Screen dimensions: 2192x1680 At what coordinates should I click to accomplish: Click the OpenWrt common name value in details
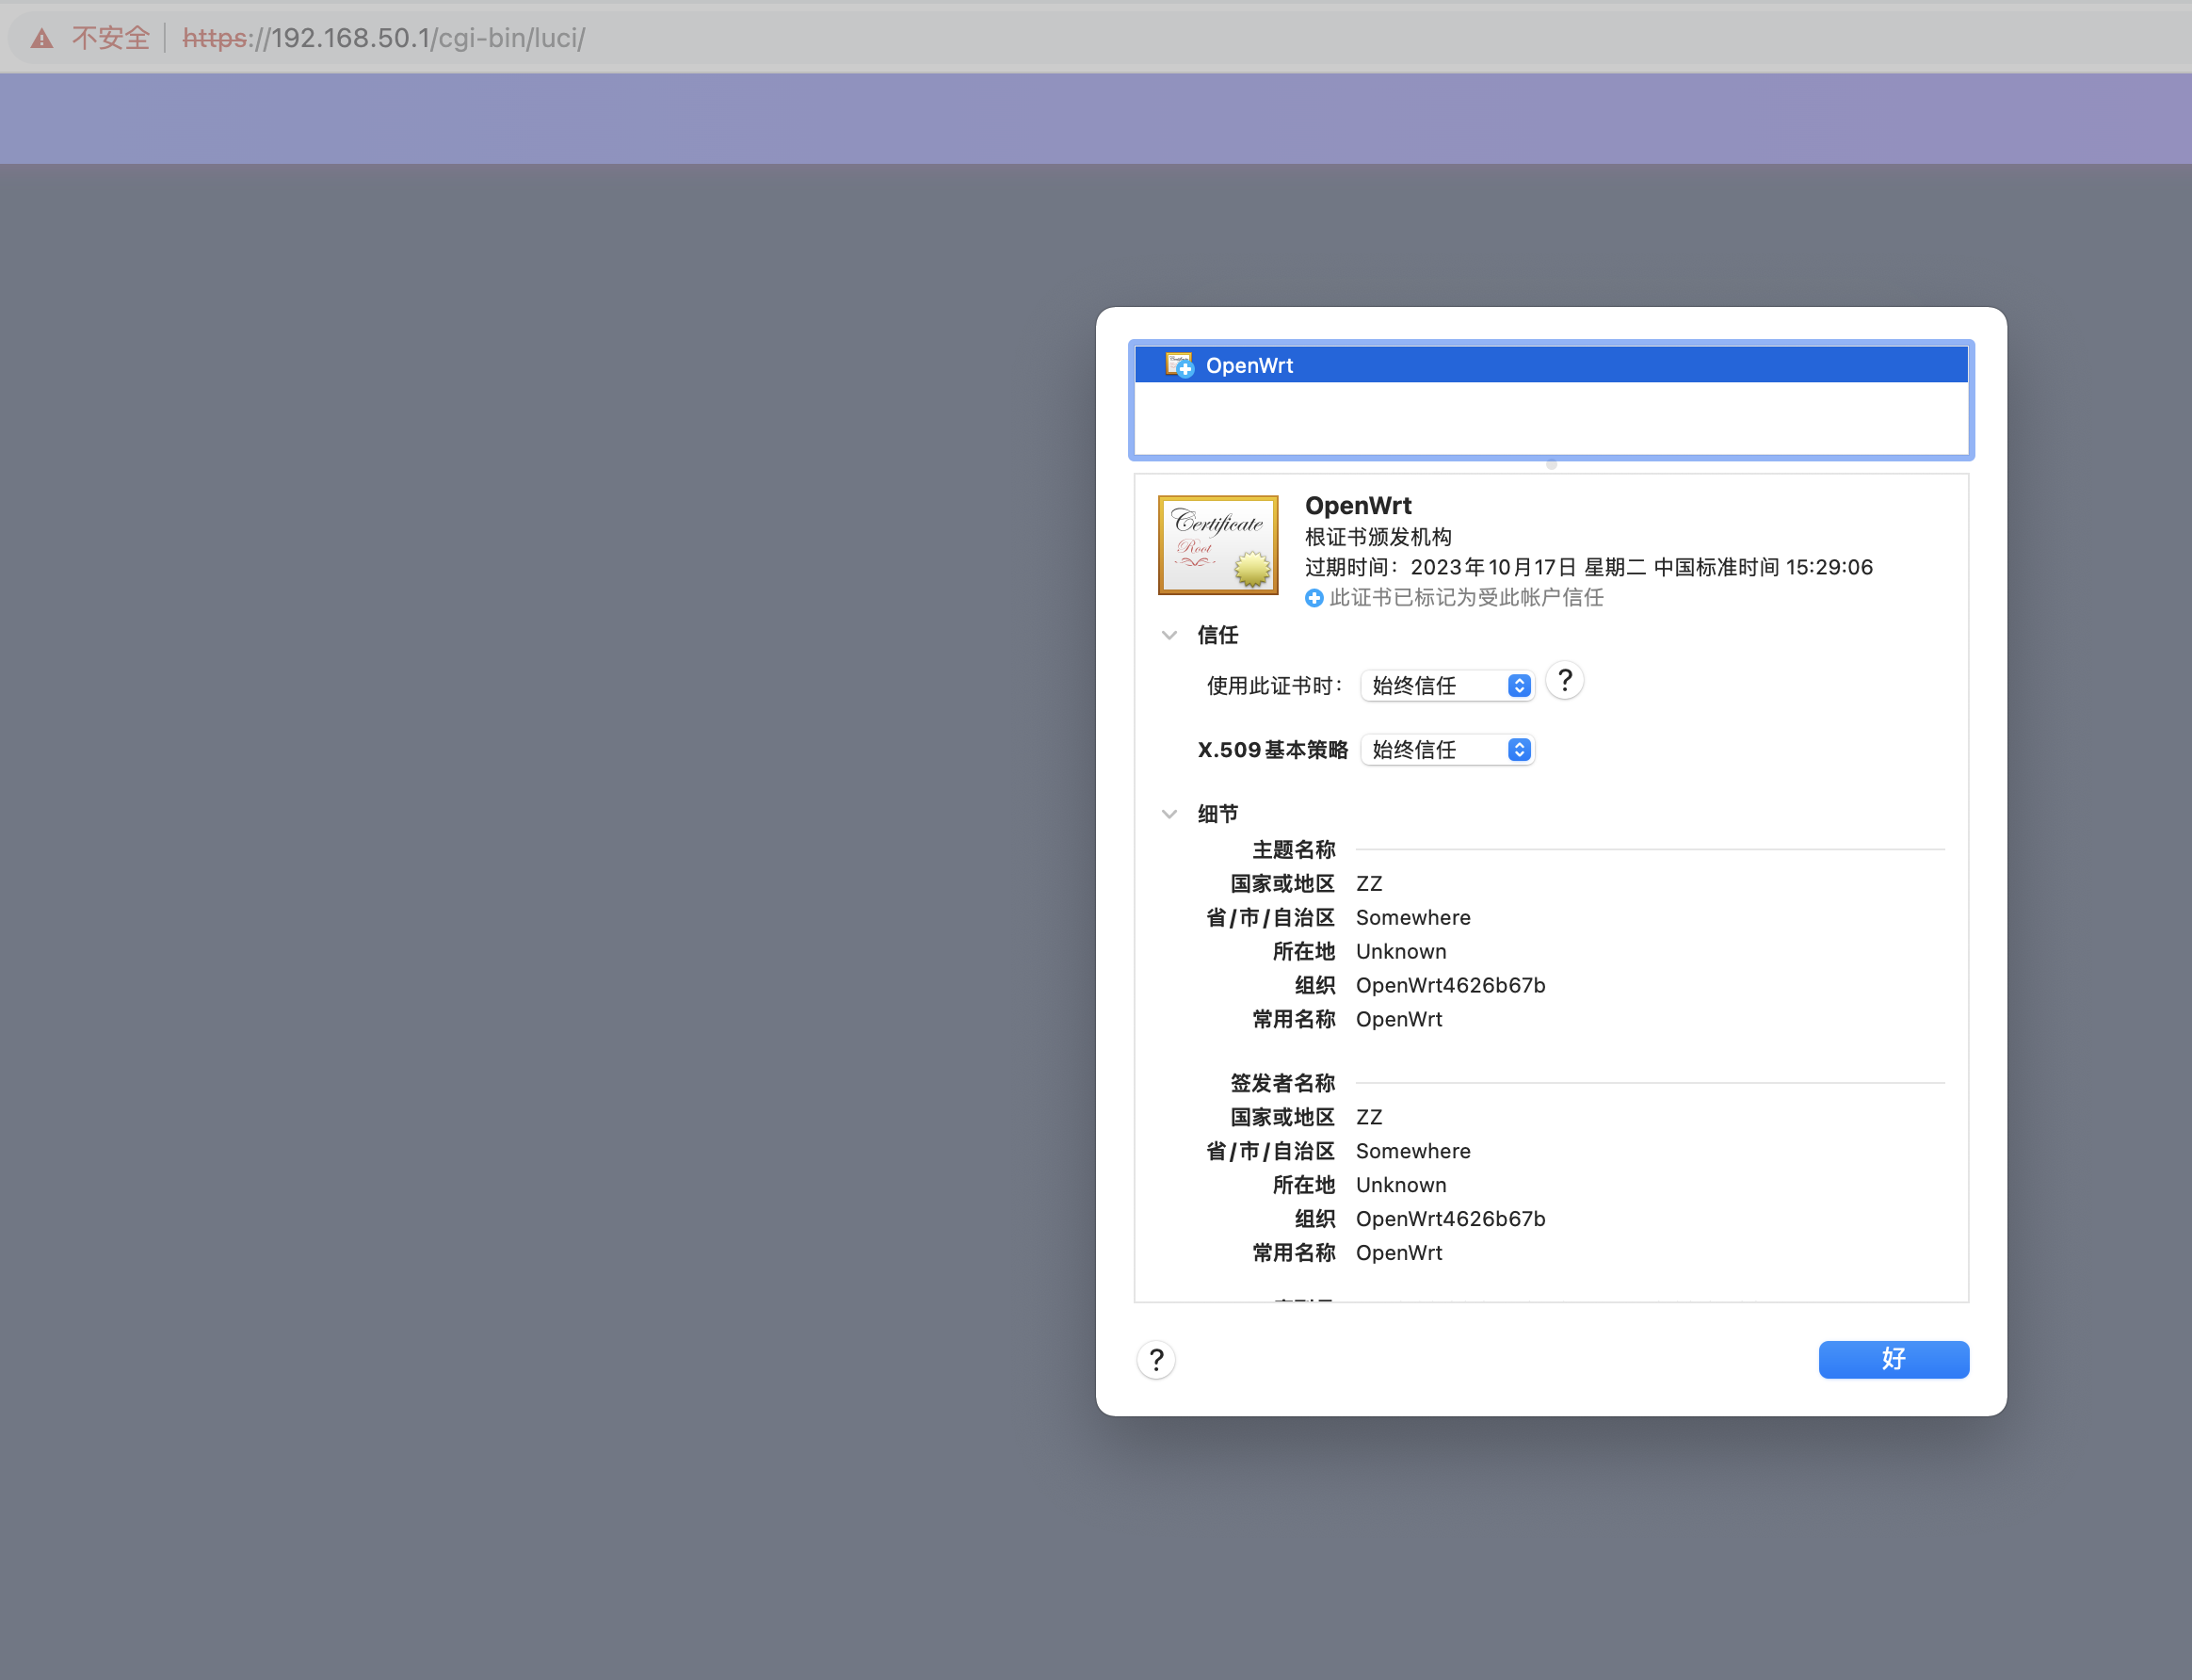[x=1398, y=1019]
